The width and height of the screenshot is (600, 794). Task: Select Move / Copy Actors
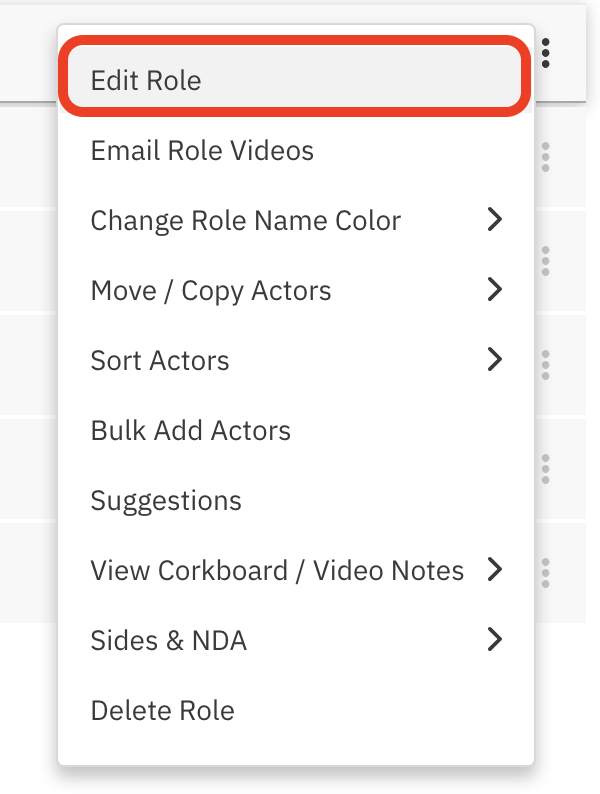pyautogui.click(x=210, y=291)
